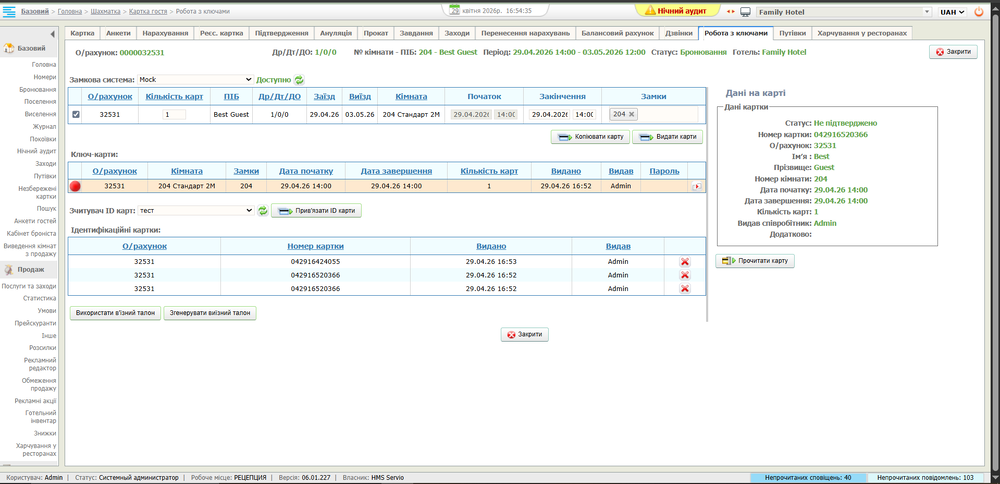The image size is (1000, 484).
Task: Refresh the ID card reader list
Action: pos(263,211)
